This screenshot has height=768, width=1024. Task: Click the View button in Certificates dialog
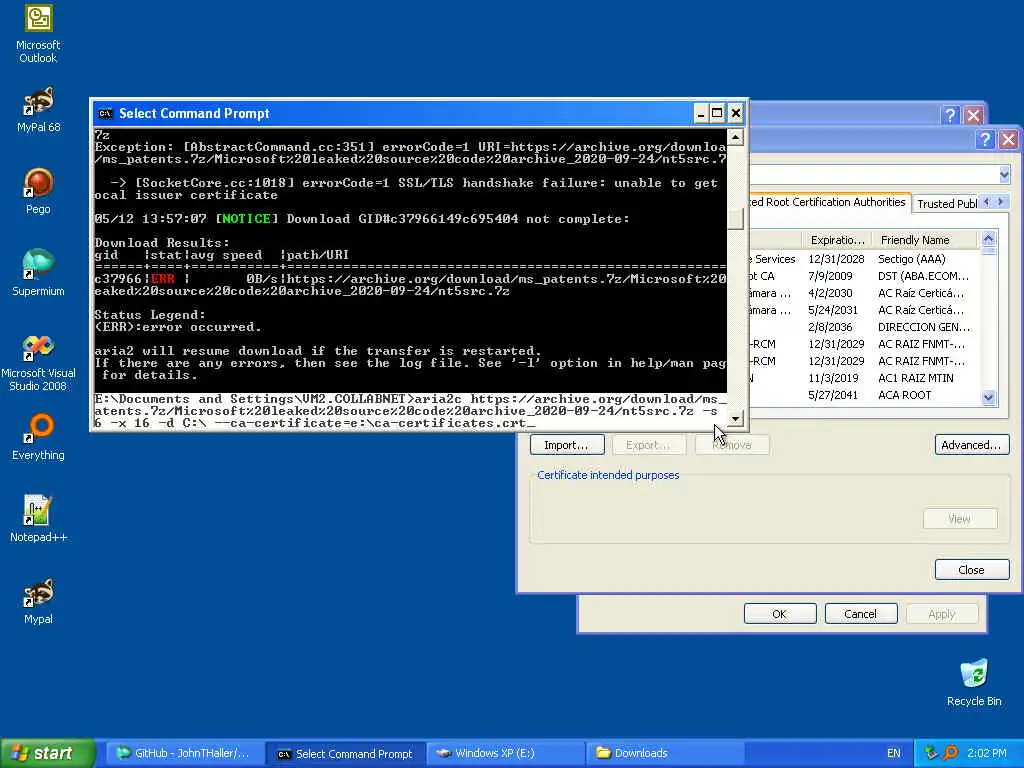pyautogui.click(x=960, y=519)
